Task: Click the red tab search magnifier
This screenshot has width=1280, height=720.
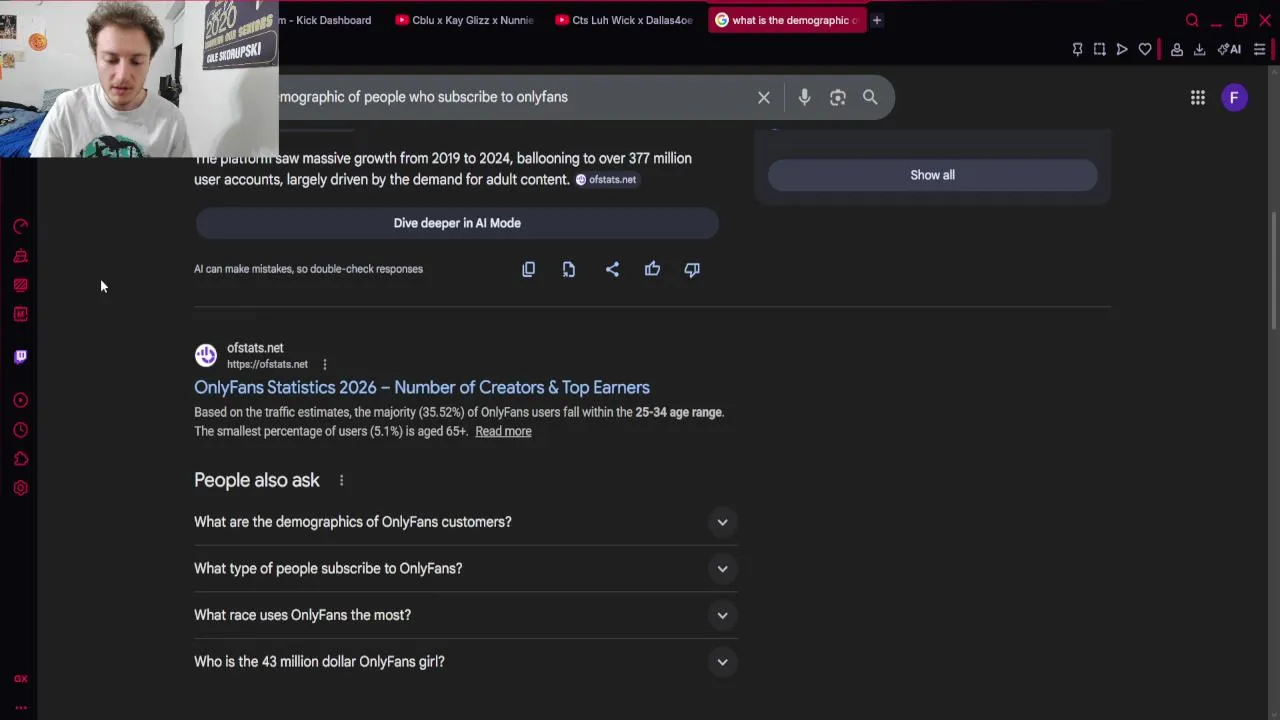Action: (1192, 20)
